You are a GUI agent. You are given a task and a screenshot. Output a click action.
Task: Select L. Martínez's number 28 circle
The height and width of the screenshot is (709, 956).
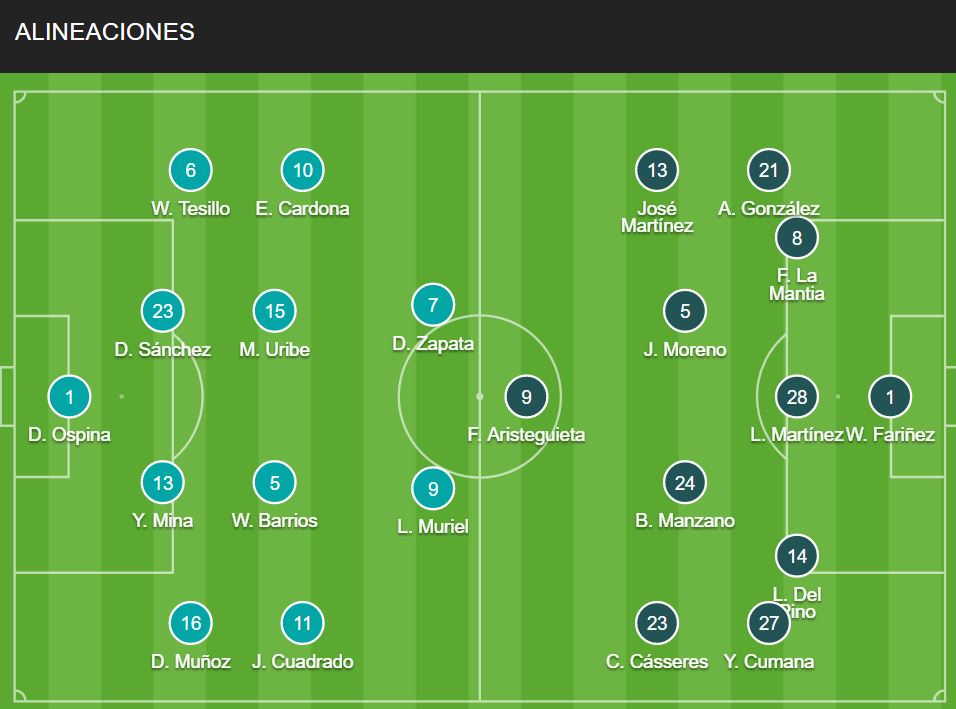(797, 397)
